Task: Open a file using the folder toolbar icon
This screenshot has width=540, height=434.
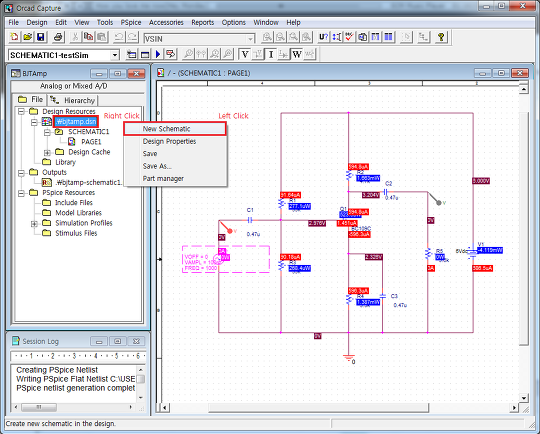Action: [x=28, y=37]
